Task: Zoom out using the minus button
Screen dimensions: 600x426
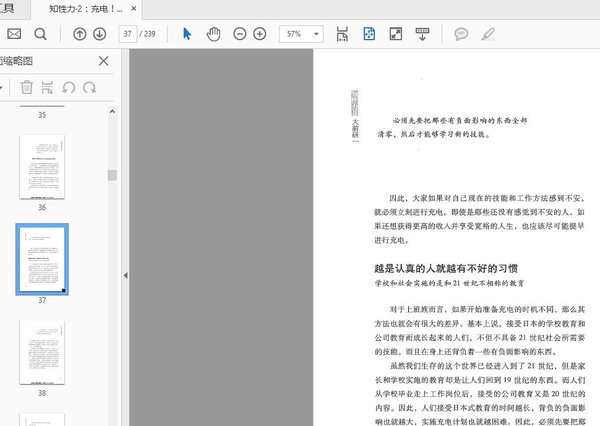Action: coord(240,34)
